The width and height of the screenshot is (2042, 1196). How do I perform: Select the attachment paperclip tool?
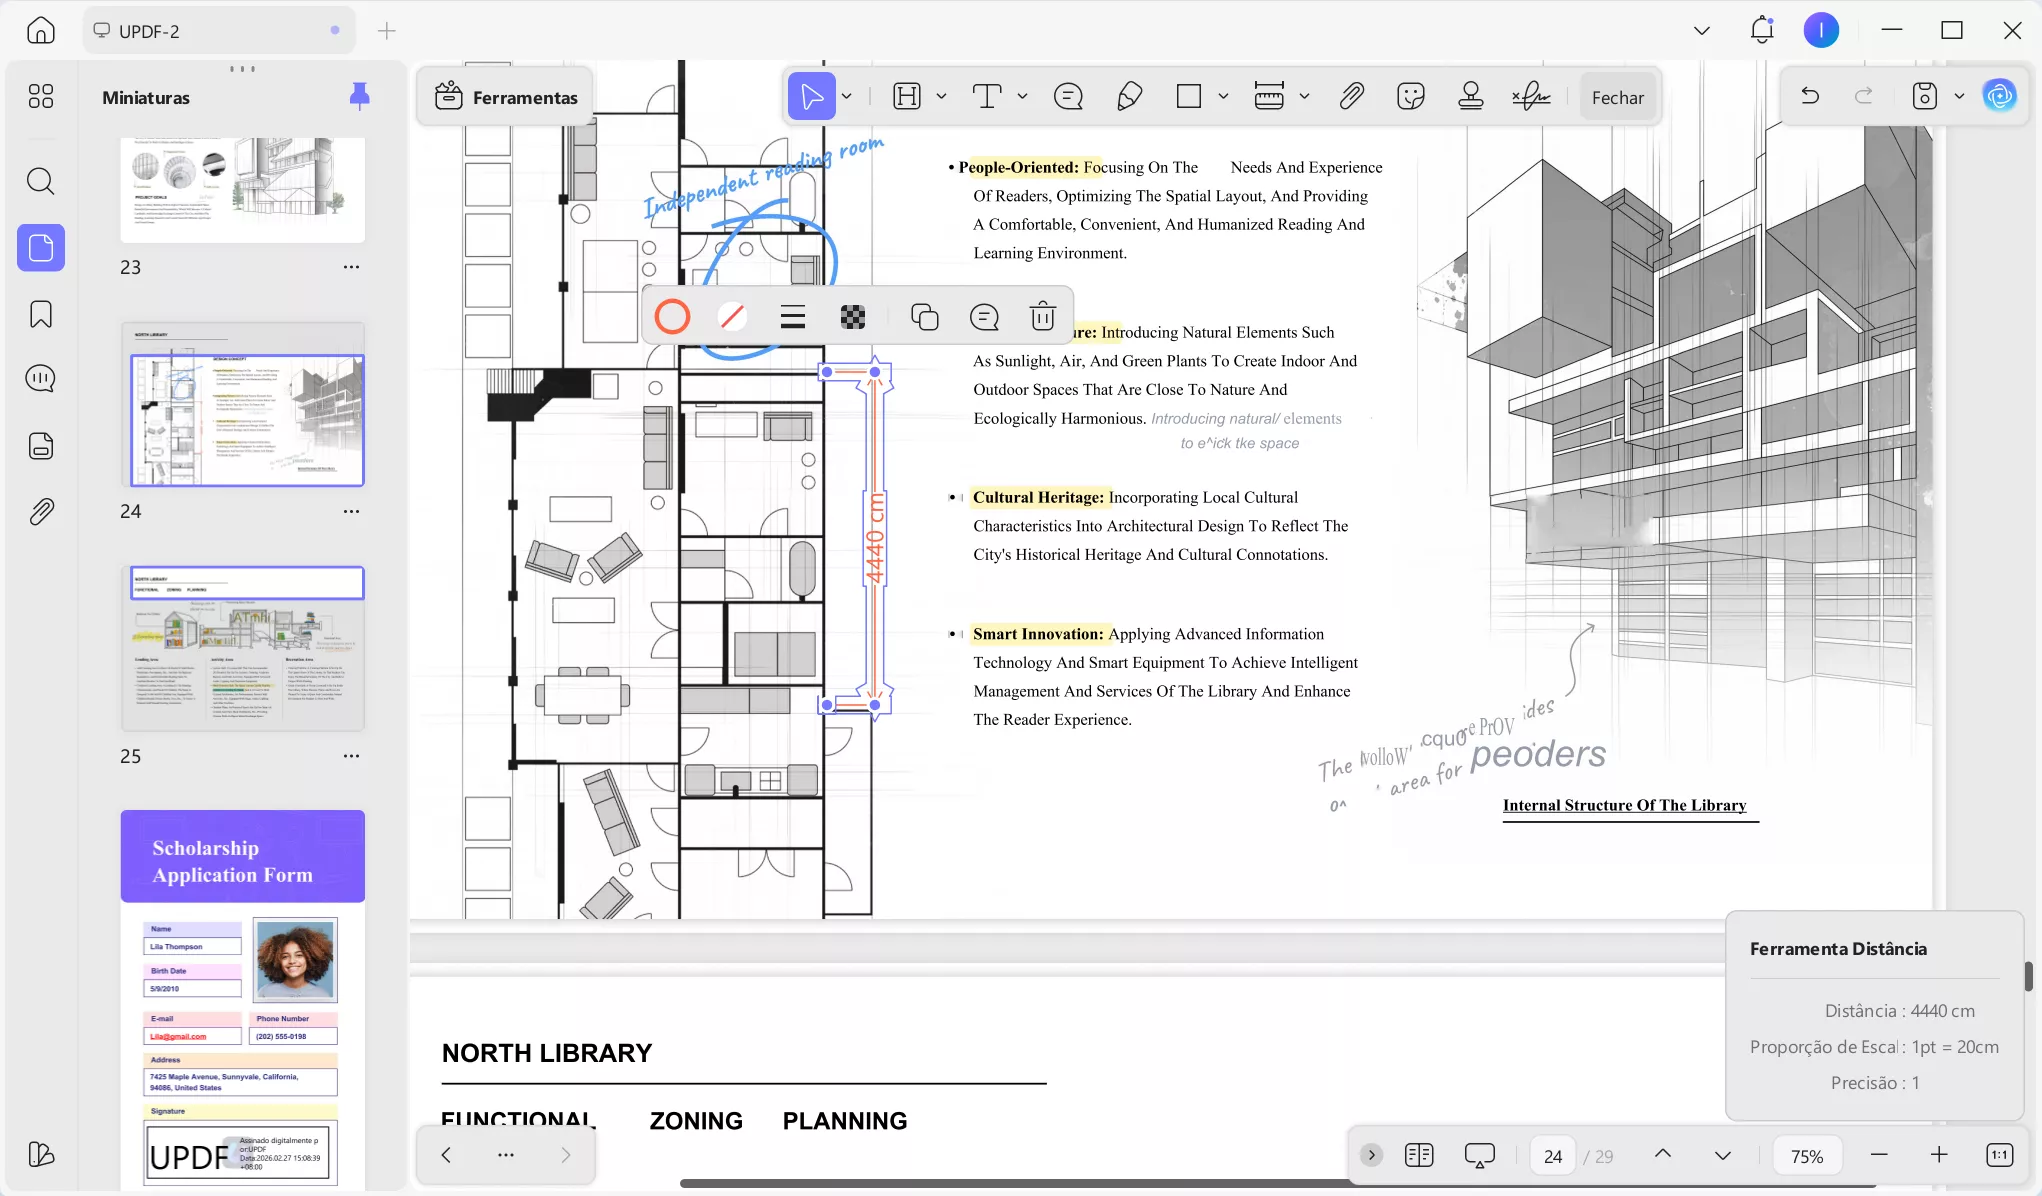[x=1351, y=97]
